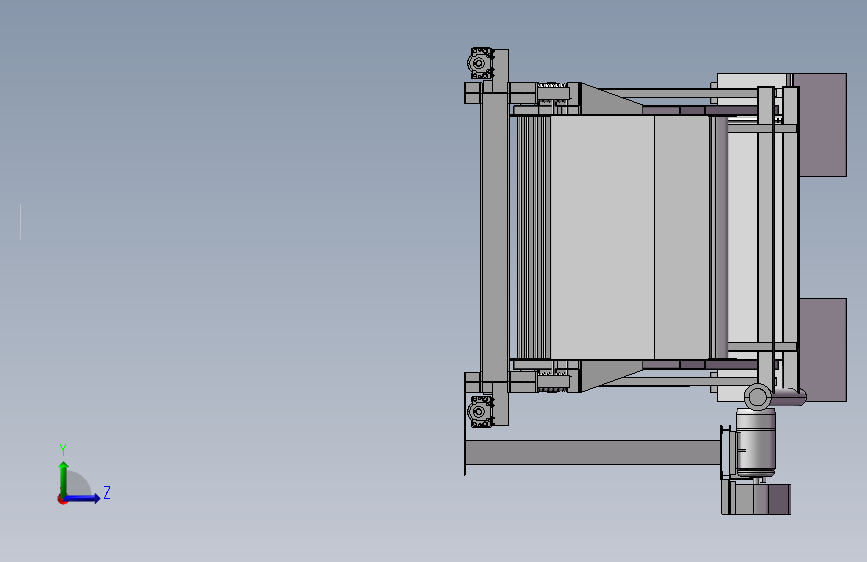
Task: Select the large central gray panel
Action: tap(603, 237)
